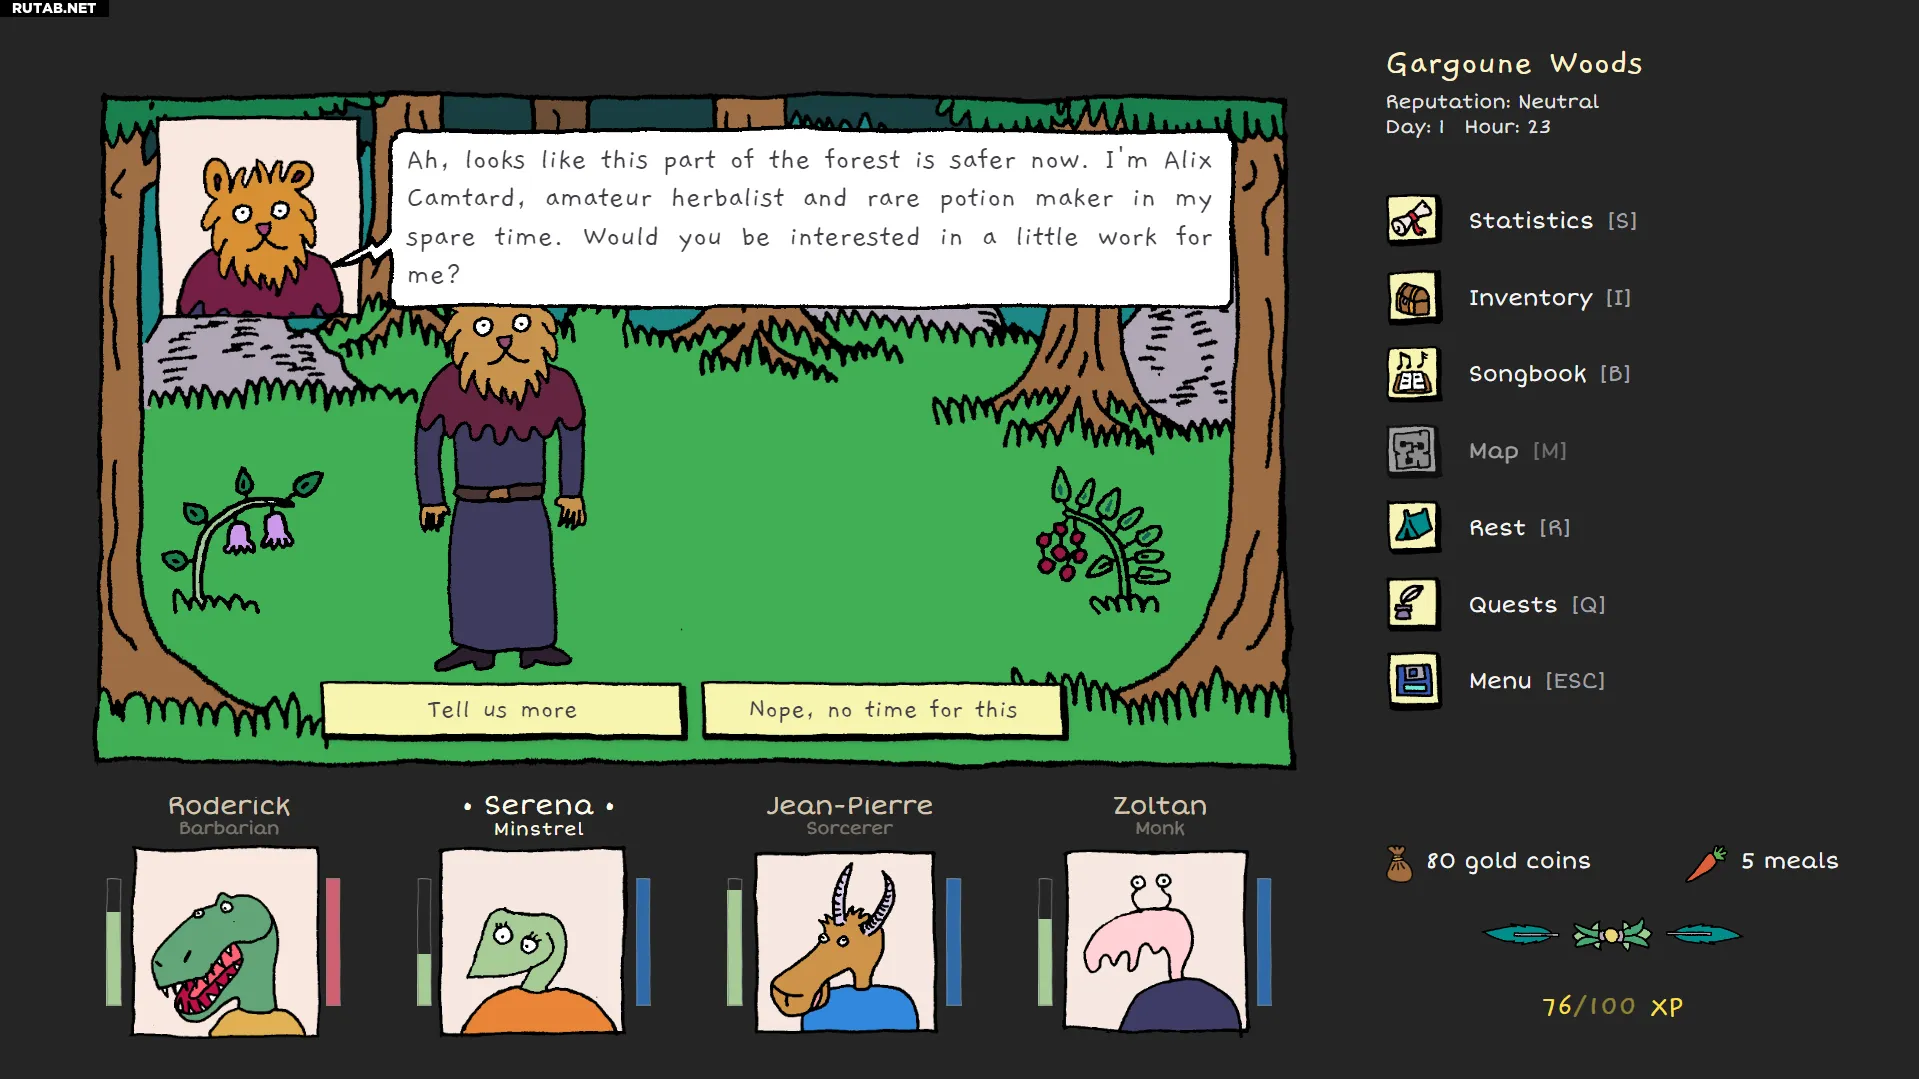Click the 'Hour: 23' text

point(1507,127)
